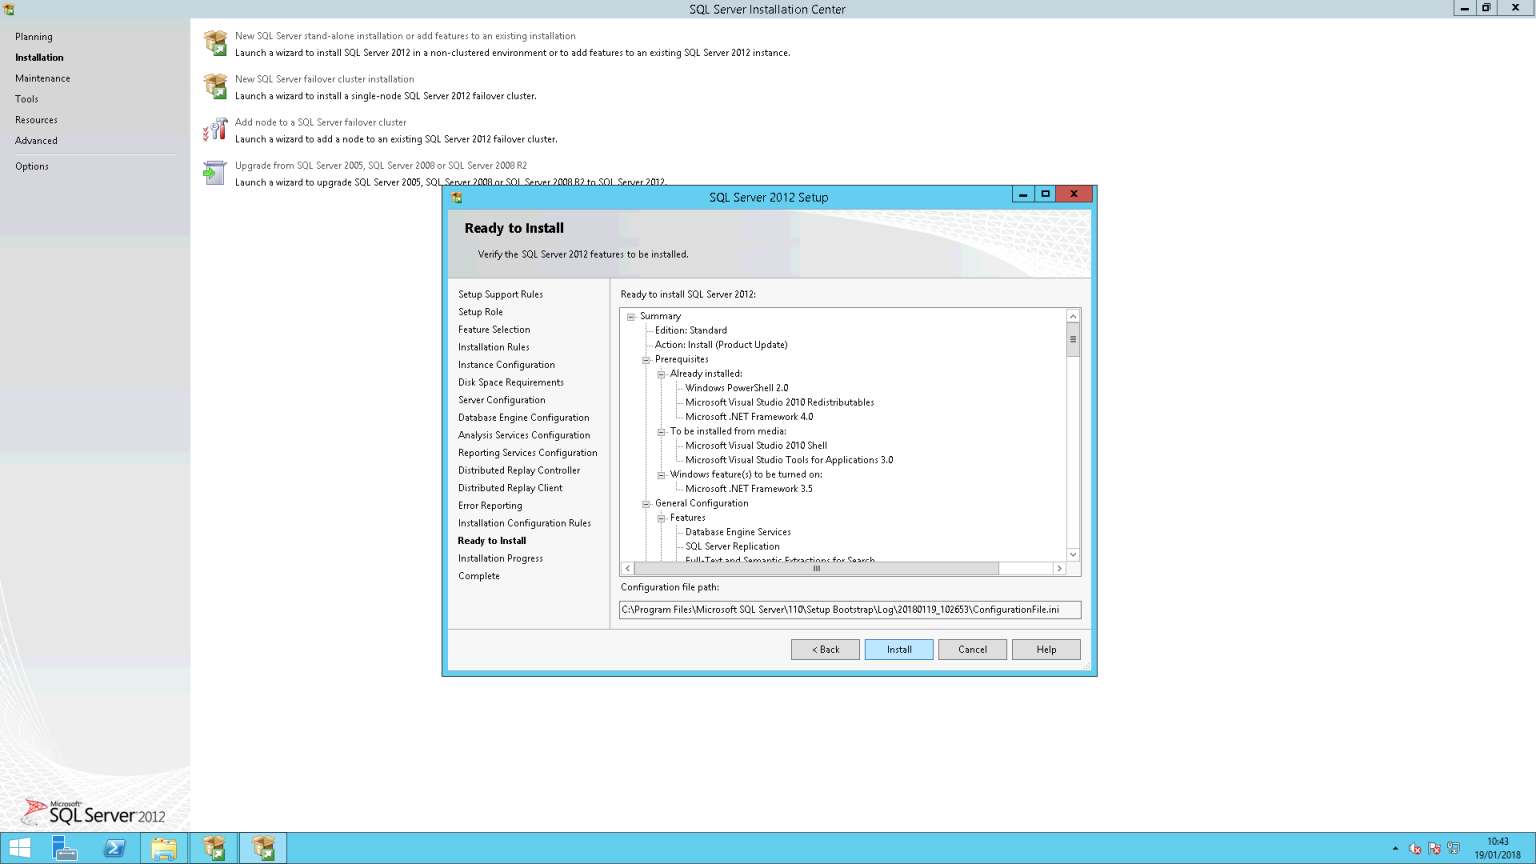Click the Back button
Viewport: 1536px width, 864px height.
[825, 650]
